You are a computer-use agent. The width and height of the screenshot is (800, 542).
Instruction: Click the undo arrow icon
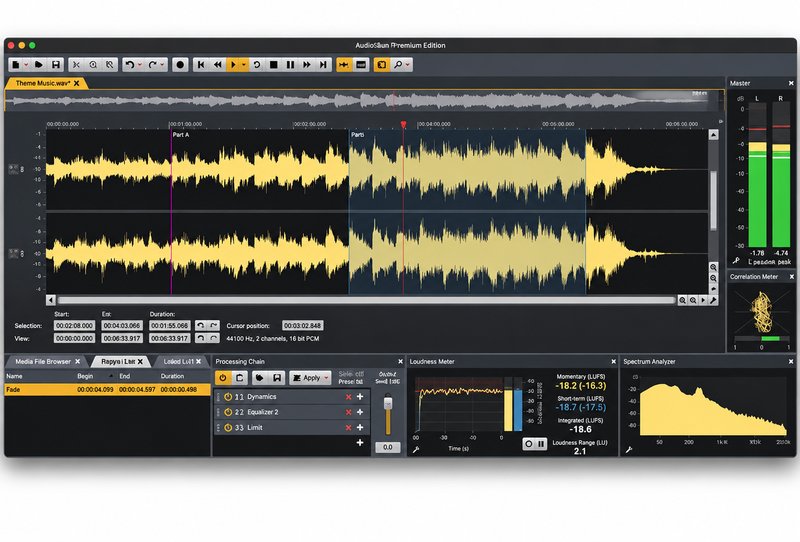pos(130,65)
